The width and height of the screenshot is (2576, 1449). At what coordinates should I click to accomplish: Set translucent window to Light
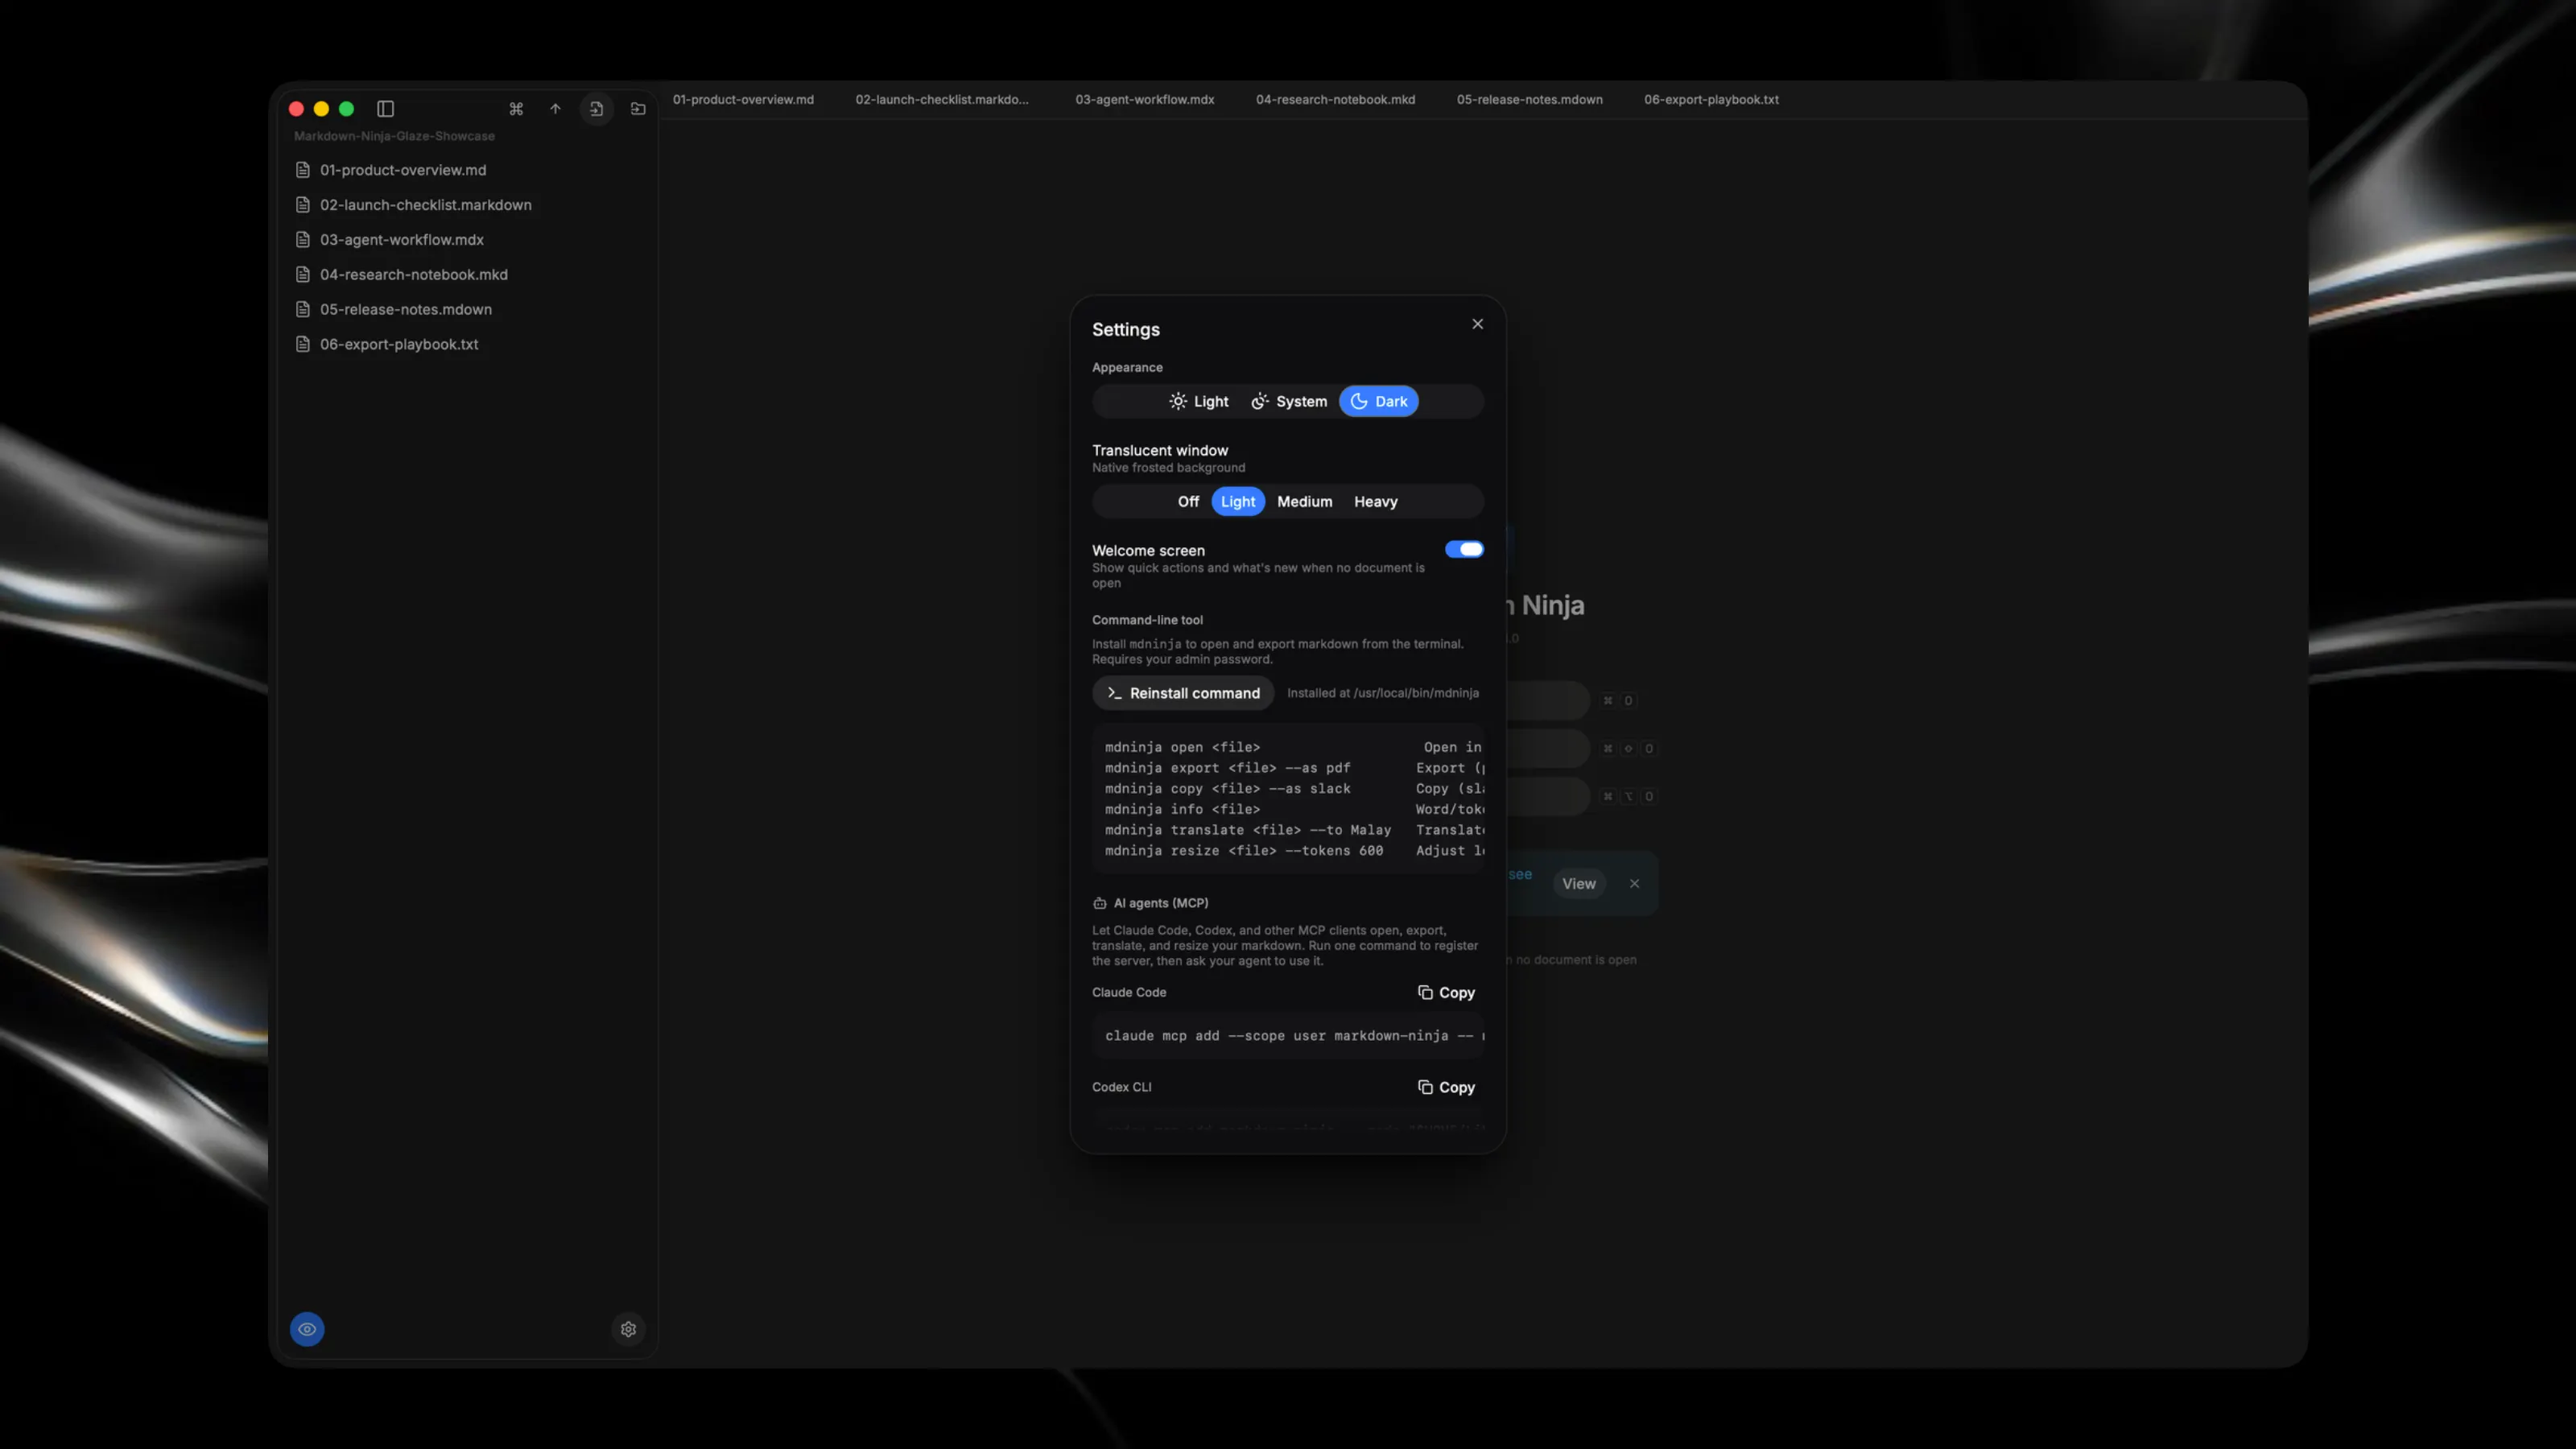(1238, 502)
